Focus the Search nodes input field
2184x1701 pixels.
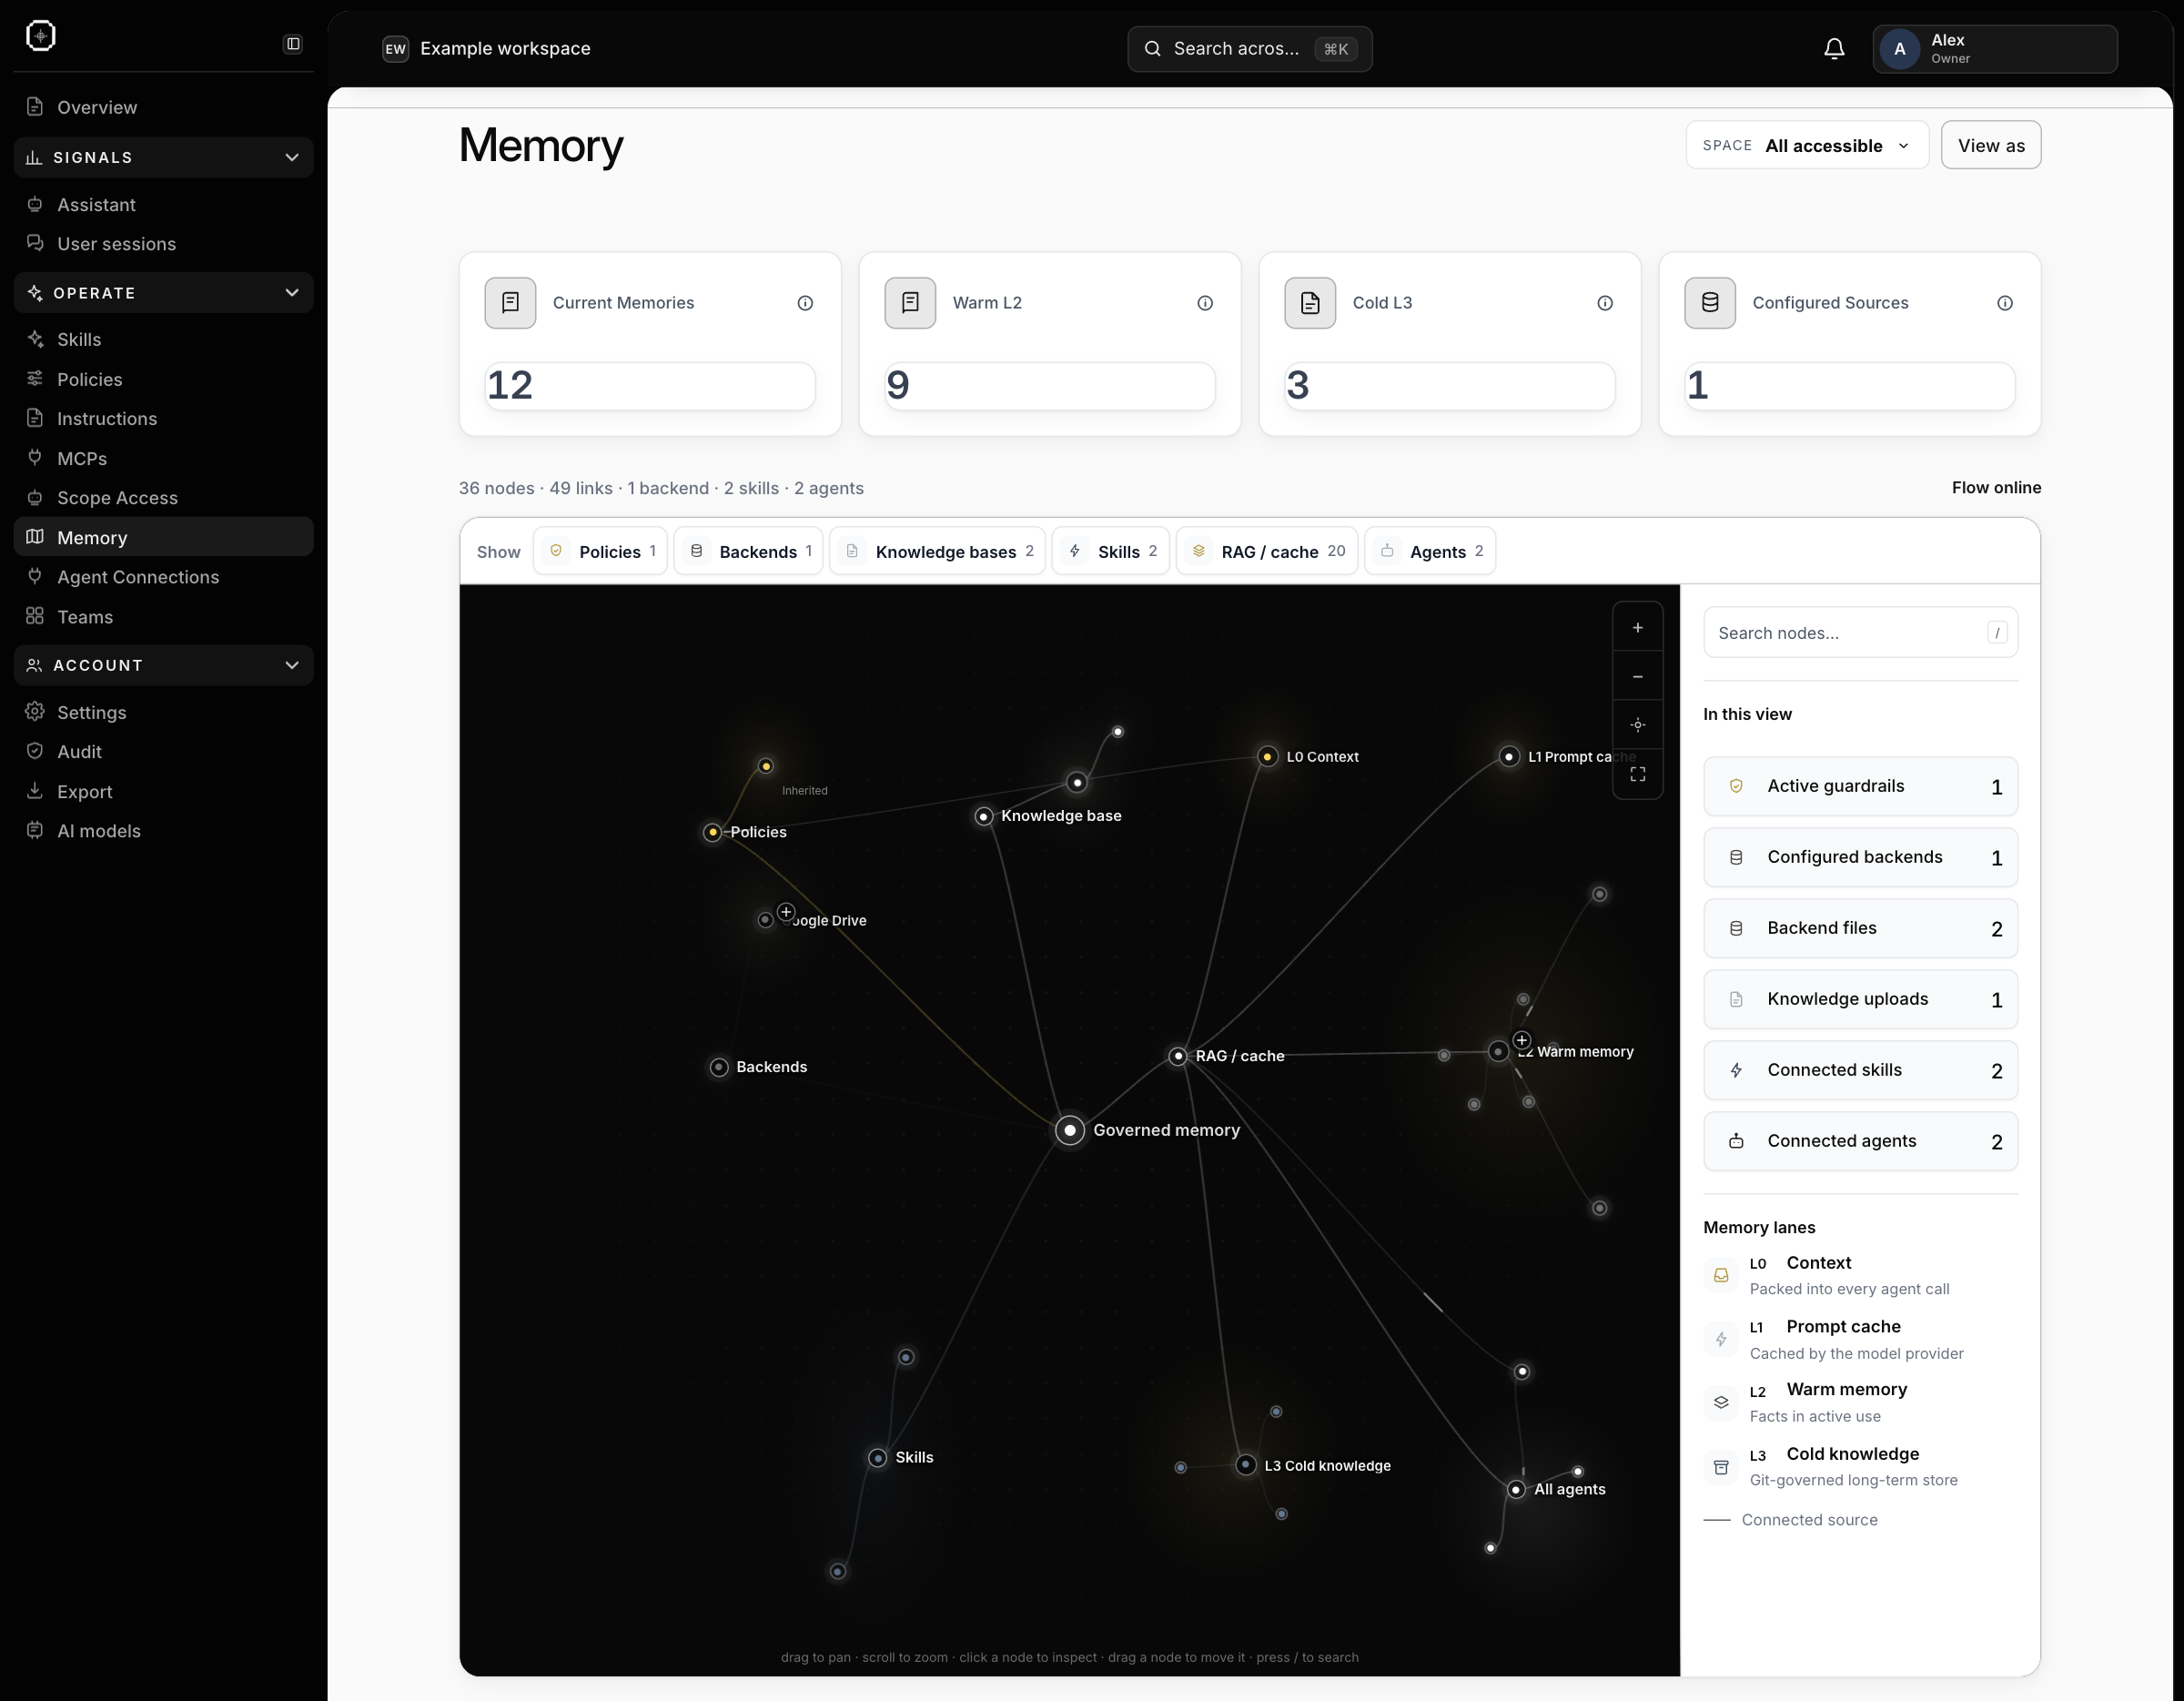point(1860,632)
